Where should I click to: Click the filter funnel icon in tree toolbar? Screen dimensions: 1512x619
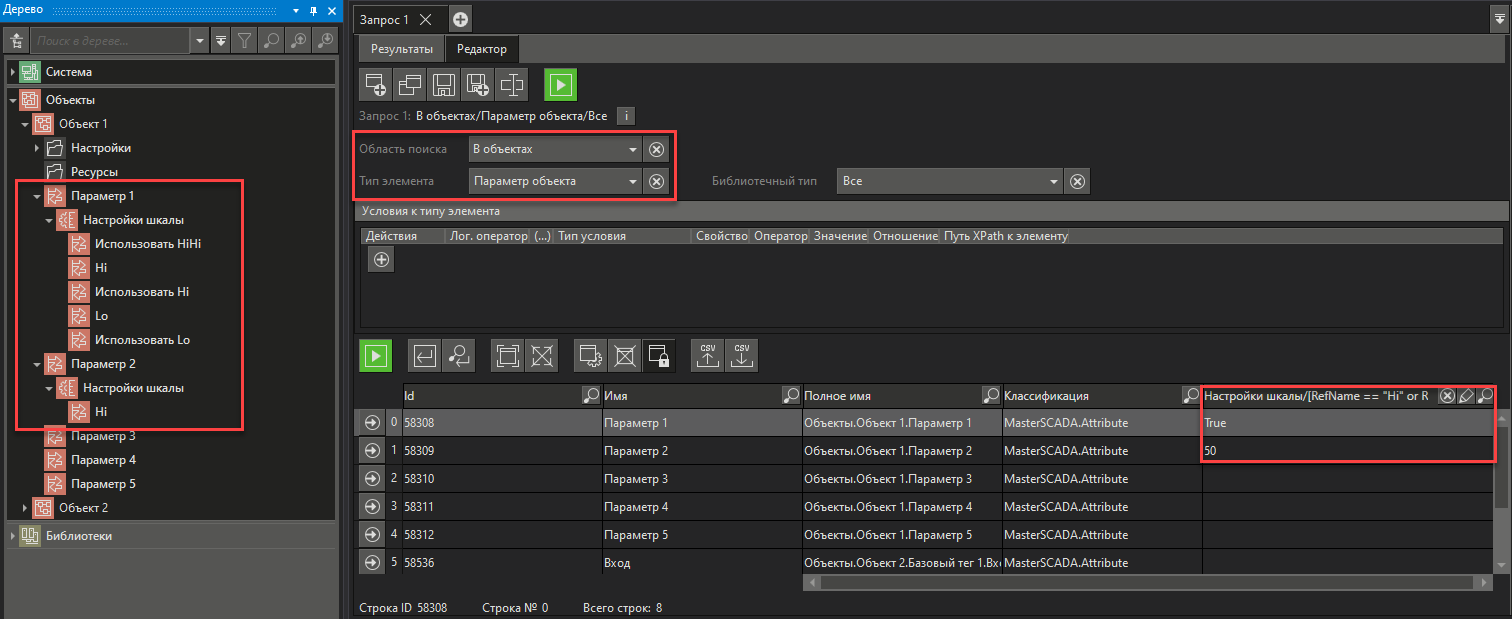pos(244,41)
